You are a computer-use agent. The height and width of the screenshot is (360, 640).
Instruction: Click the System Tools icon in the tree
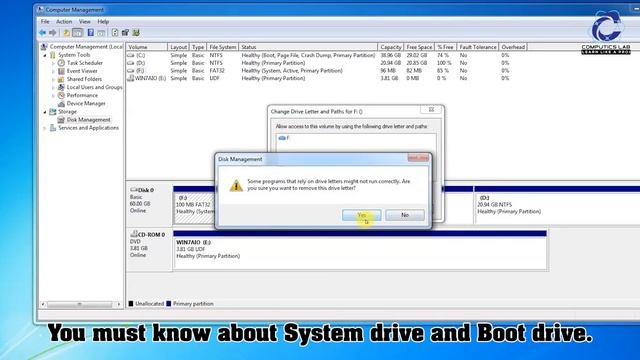pos(53,55)
